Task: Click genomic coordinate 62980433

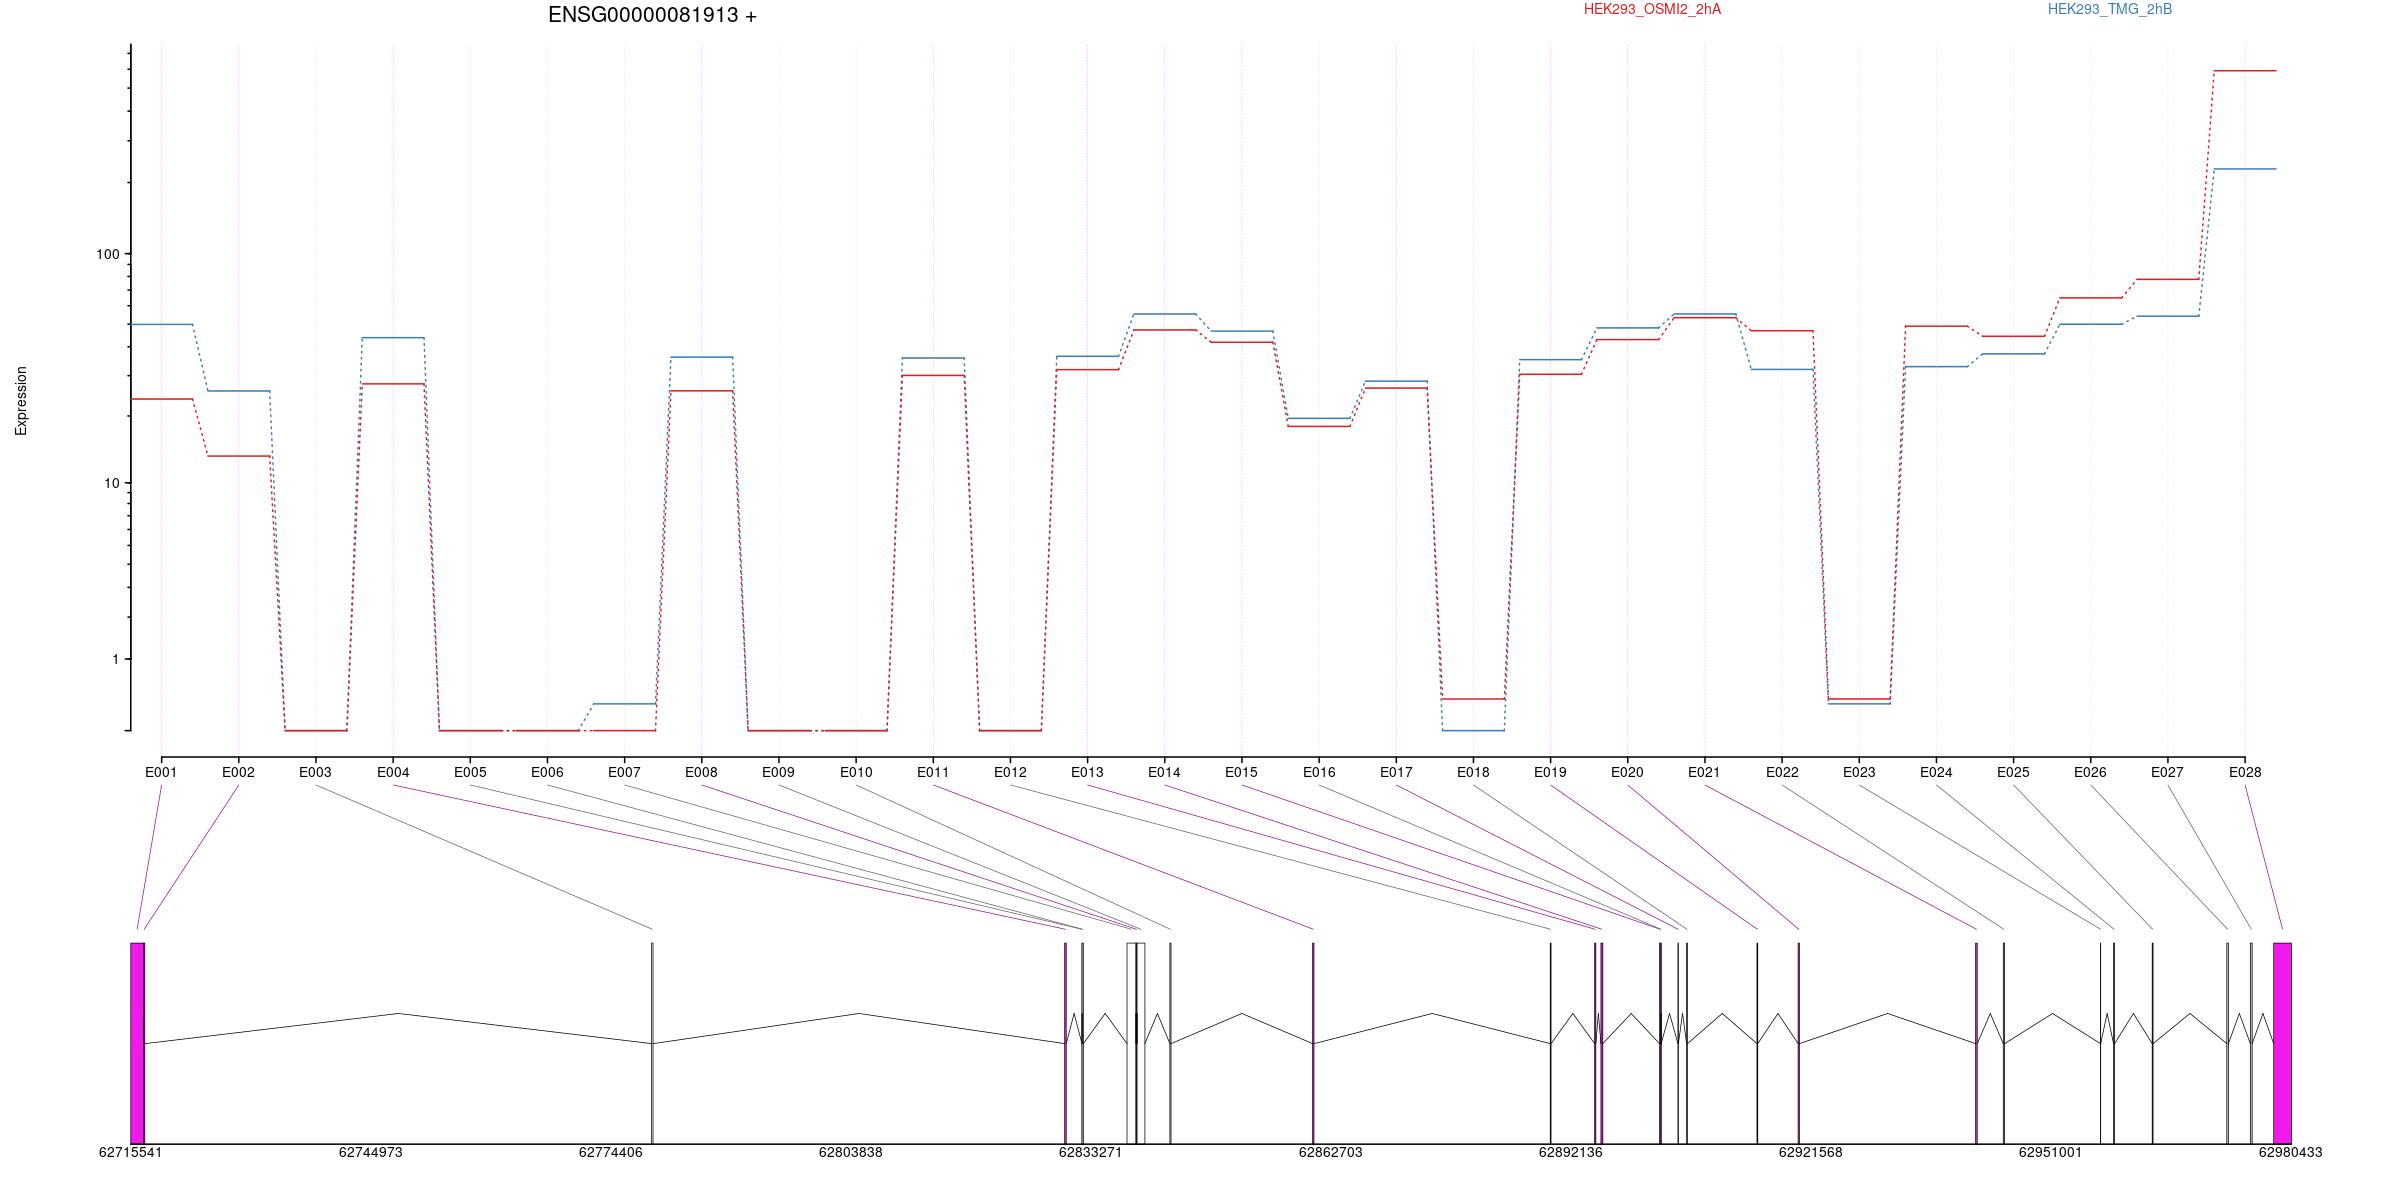Action: click(x=2290, y=1152)
